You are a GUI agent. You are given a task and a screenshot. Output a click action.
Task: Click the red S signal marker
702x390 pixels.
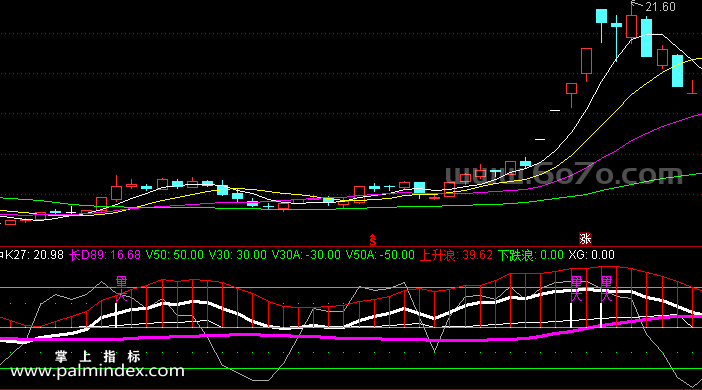372,240
